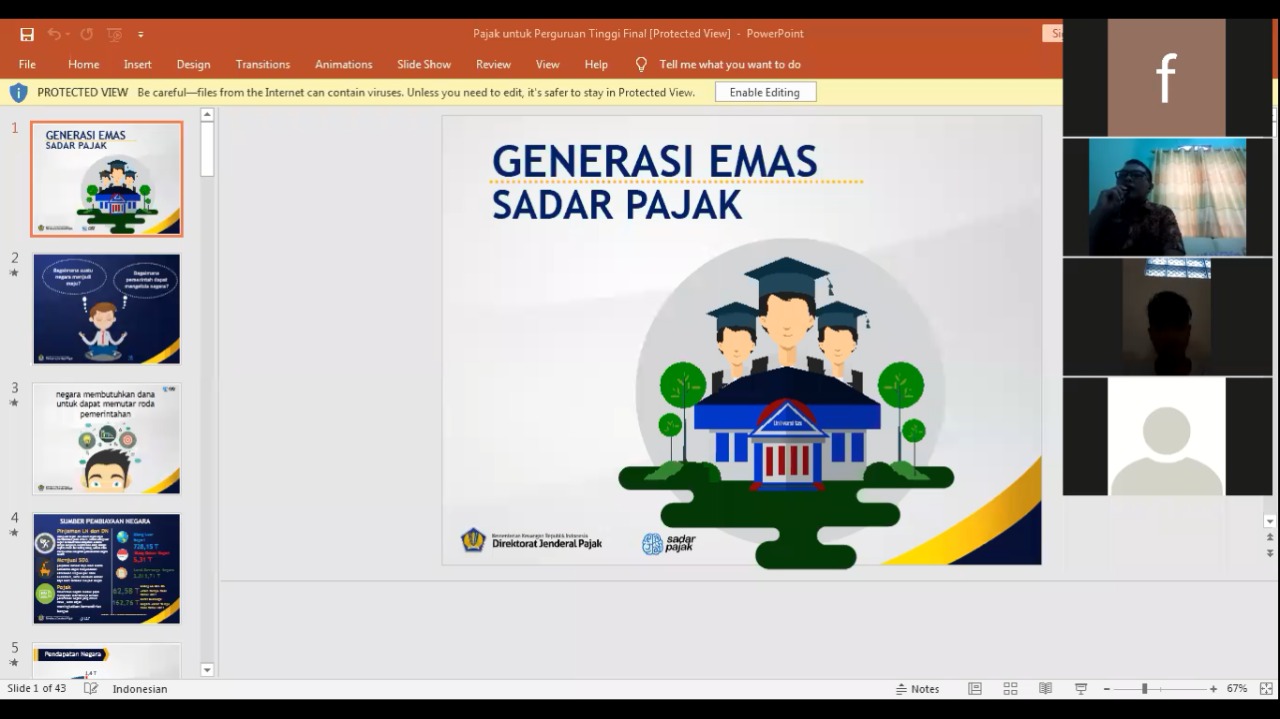This screenshot has height=719, width=1280.
Task: Click the zoom in plus button
Action: 1213,689
